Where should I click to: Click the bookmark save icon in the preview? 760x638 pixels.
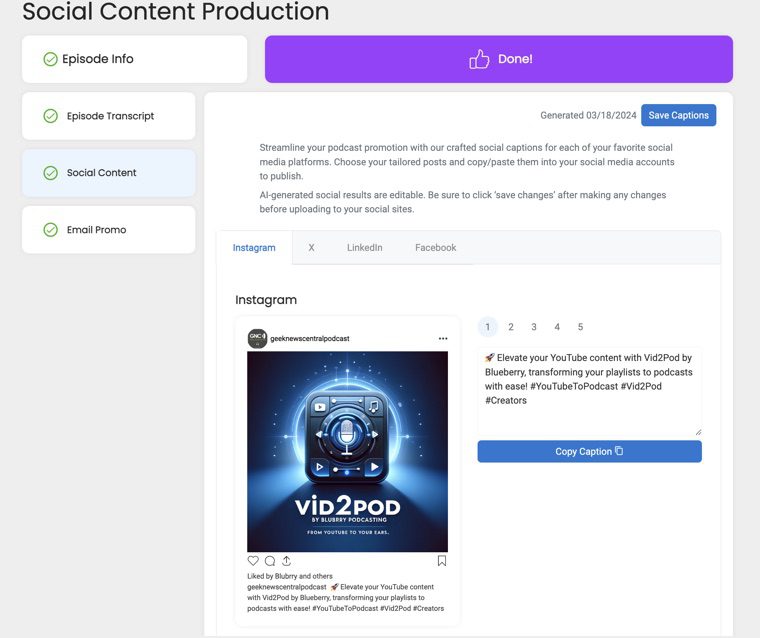[442, 561]
